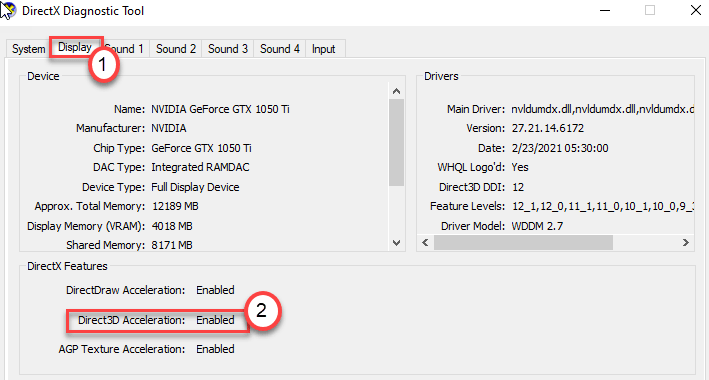Viewport: 709px width, 380px height.
Task: Open the Display tab
Action: tap(75, 47)
